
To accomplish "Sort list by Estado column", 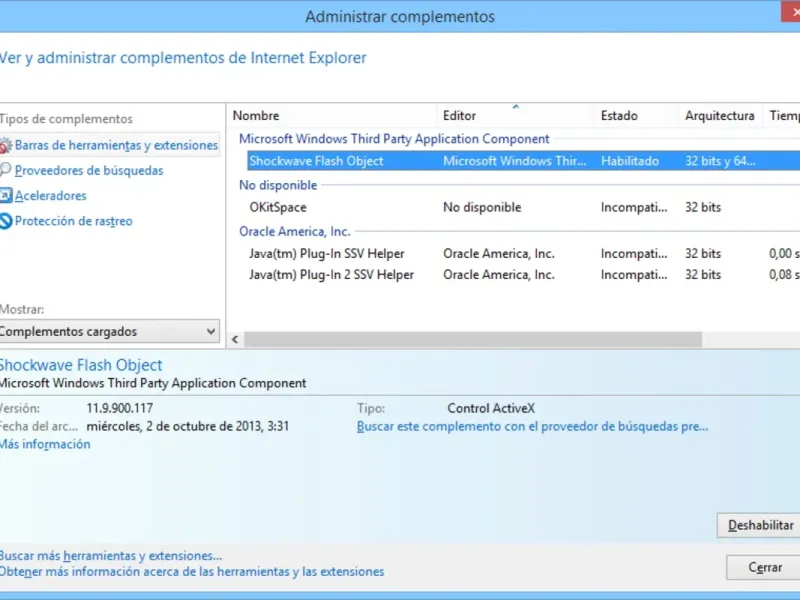I will coord(619,116).
